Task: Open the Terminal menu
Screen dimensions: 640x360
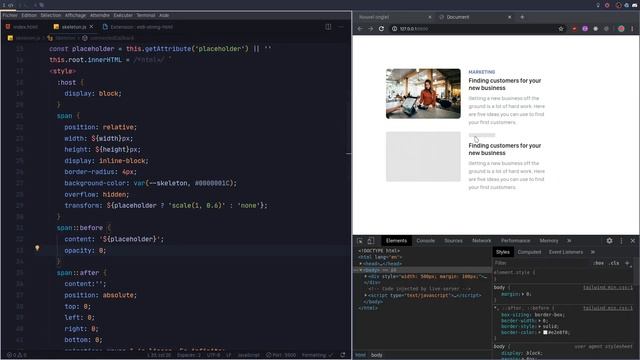Action: 146,15
